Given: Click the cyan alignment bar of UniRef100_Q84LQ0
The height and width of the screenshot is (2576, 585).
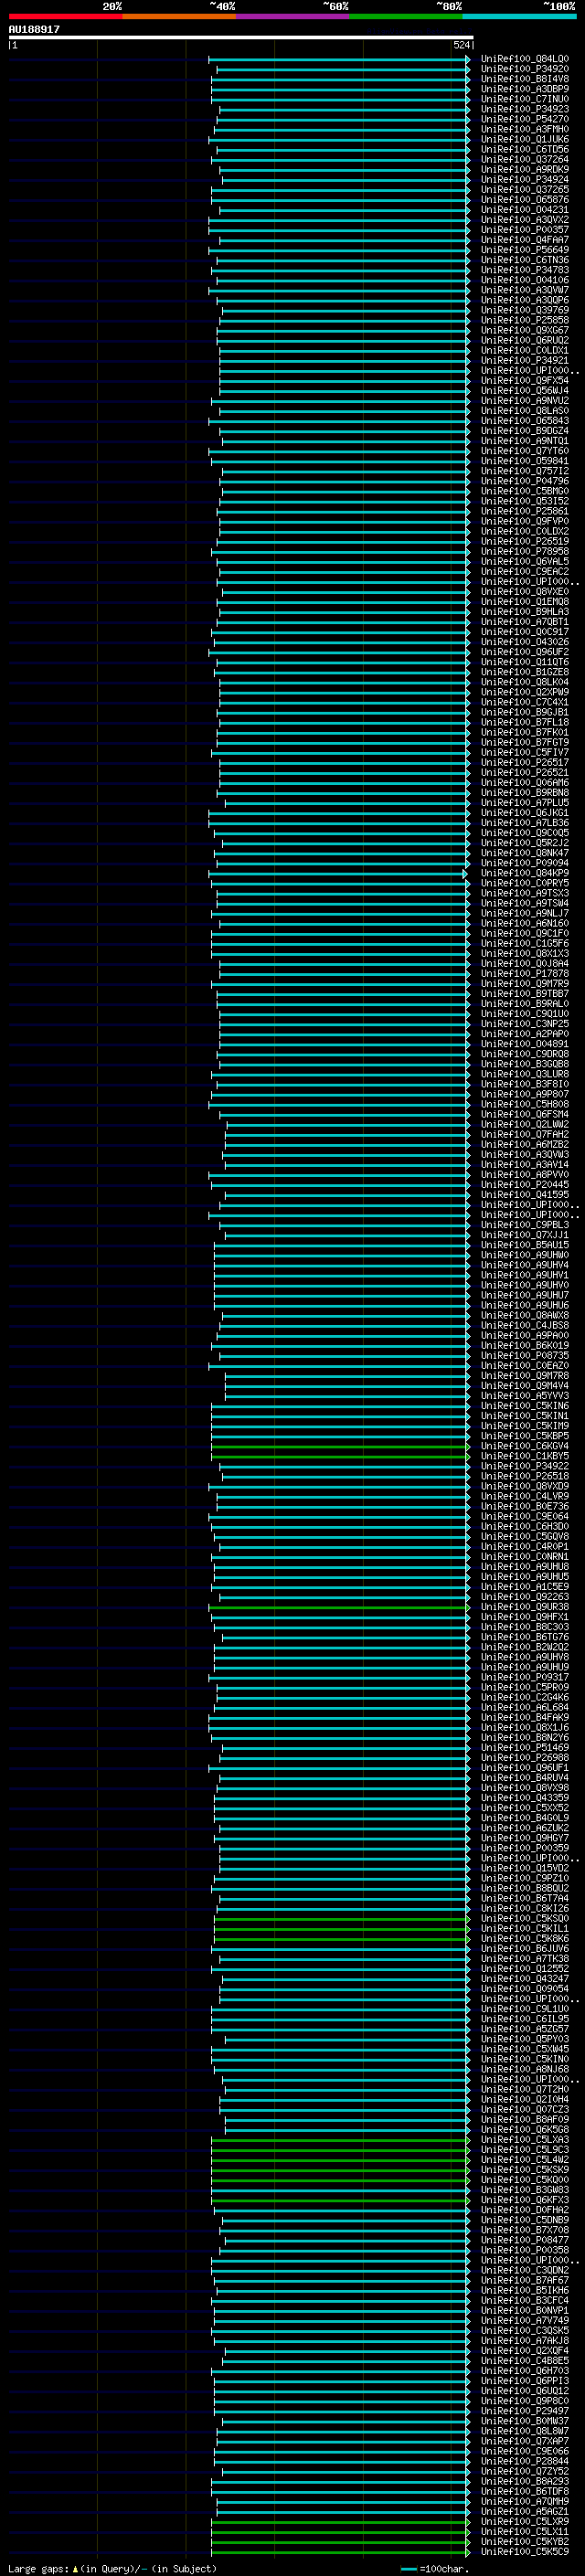Looking at the screenshot, I should coord(339,59).
